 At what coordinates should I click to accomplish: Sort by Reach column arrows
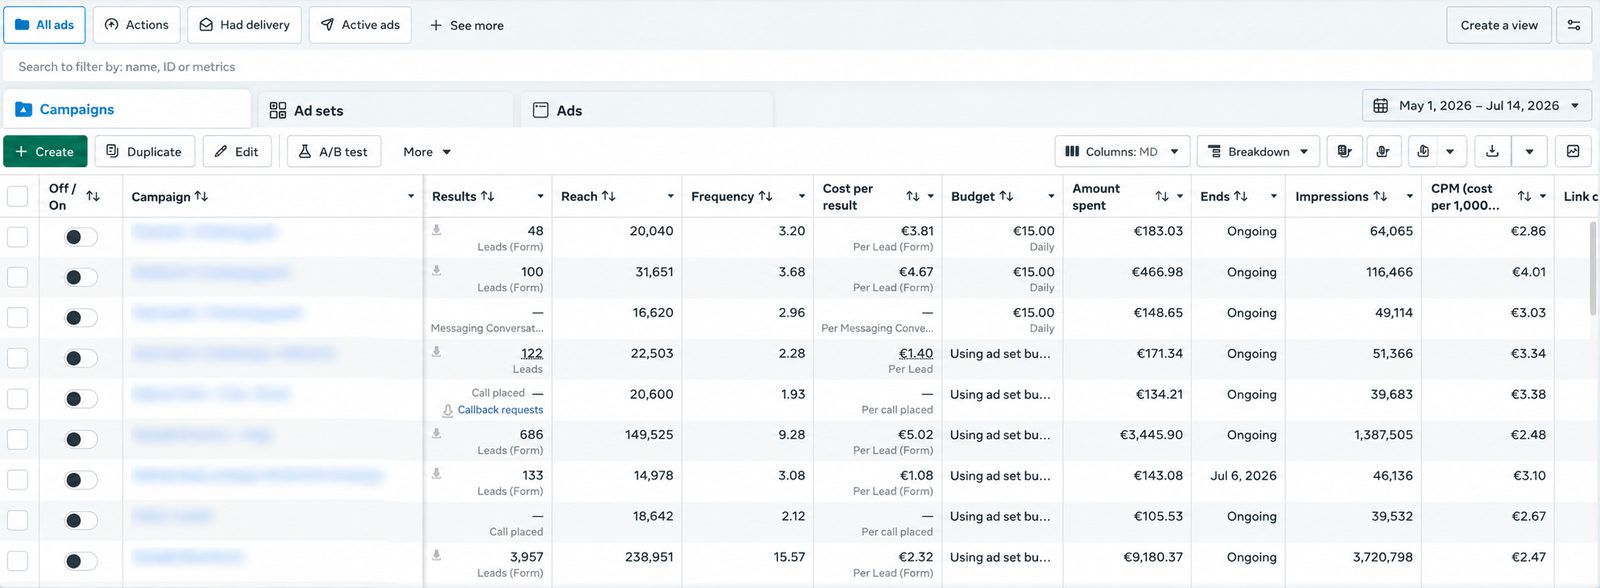[x=609, y=196]
